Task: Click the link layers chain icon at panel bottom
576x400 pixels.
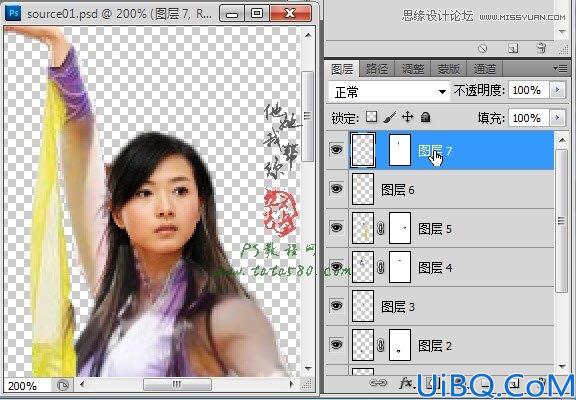Action: tap(378, 383)
